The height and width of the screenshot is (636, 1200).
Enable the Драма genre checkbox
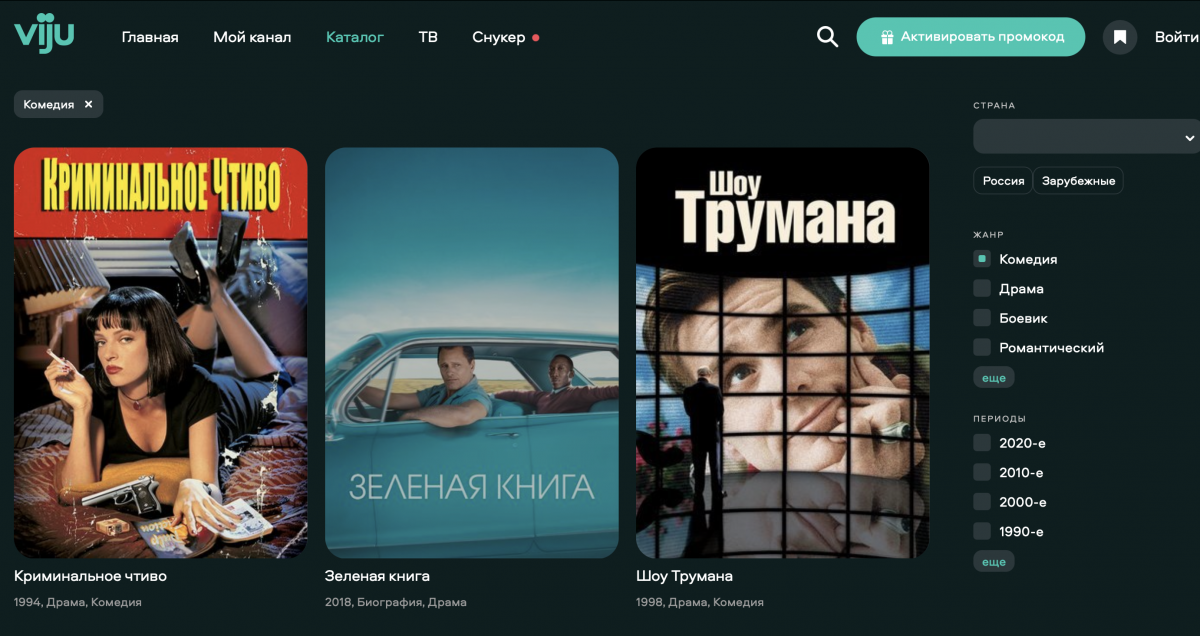[x=982, y=289]
